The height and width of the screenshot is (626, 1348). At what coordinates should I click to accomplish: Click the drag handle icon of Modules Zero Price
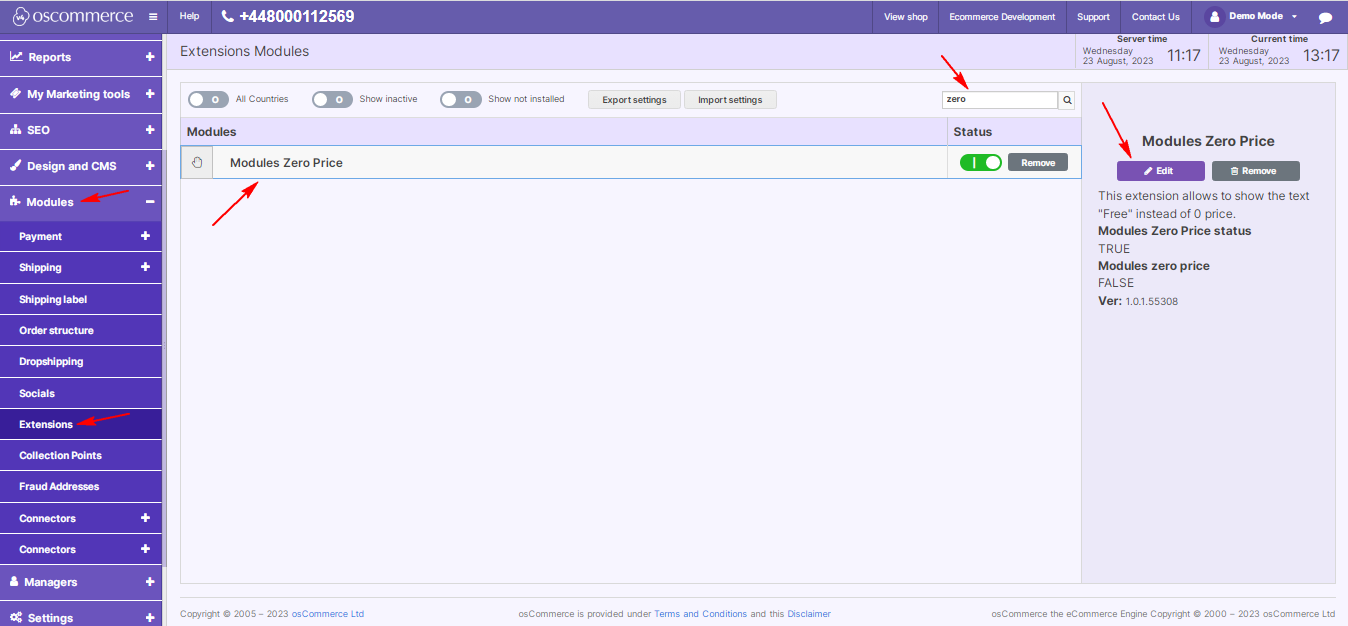coord(197,163)
